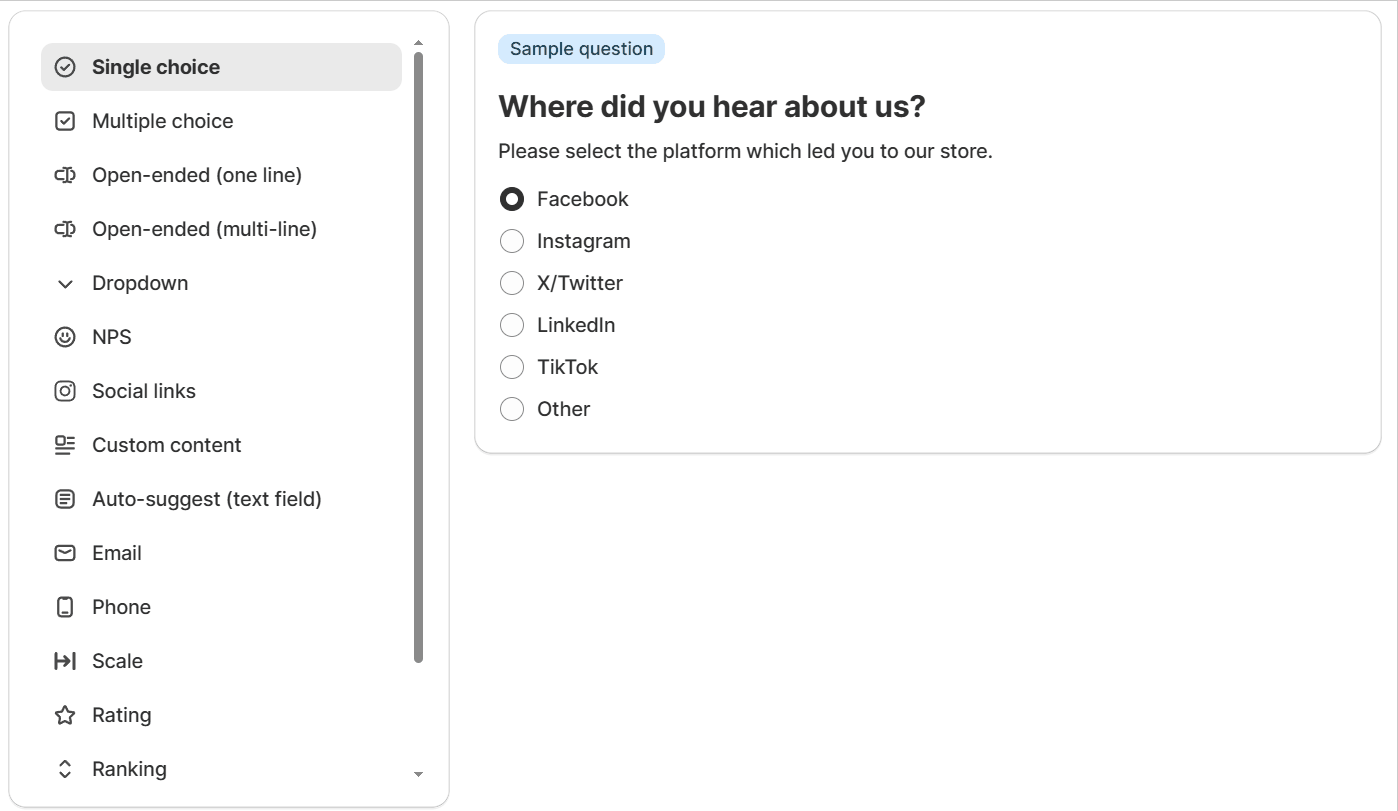Pick the LinkedIn radio button
Screen dimensions: 1398x811
pyautogui.click(x=512, y=325)
